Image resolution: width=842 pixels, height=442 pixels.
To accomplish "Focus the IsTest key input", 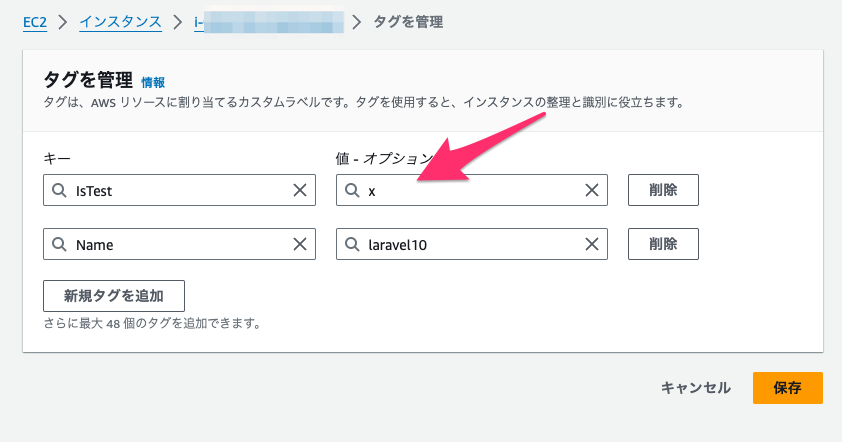I will 179,190.
